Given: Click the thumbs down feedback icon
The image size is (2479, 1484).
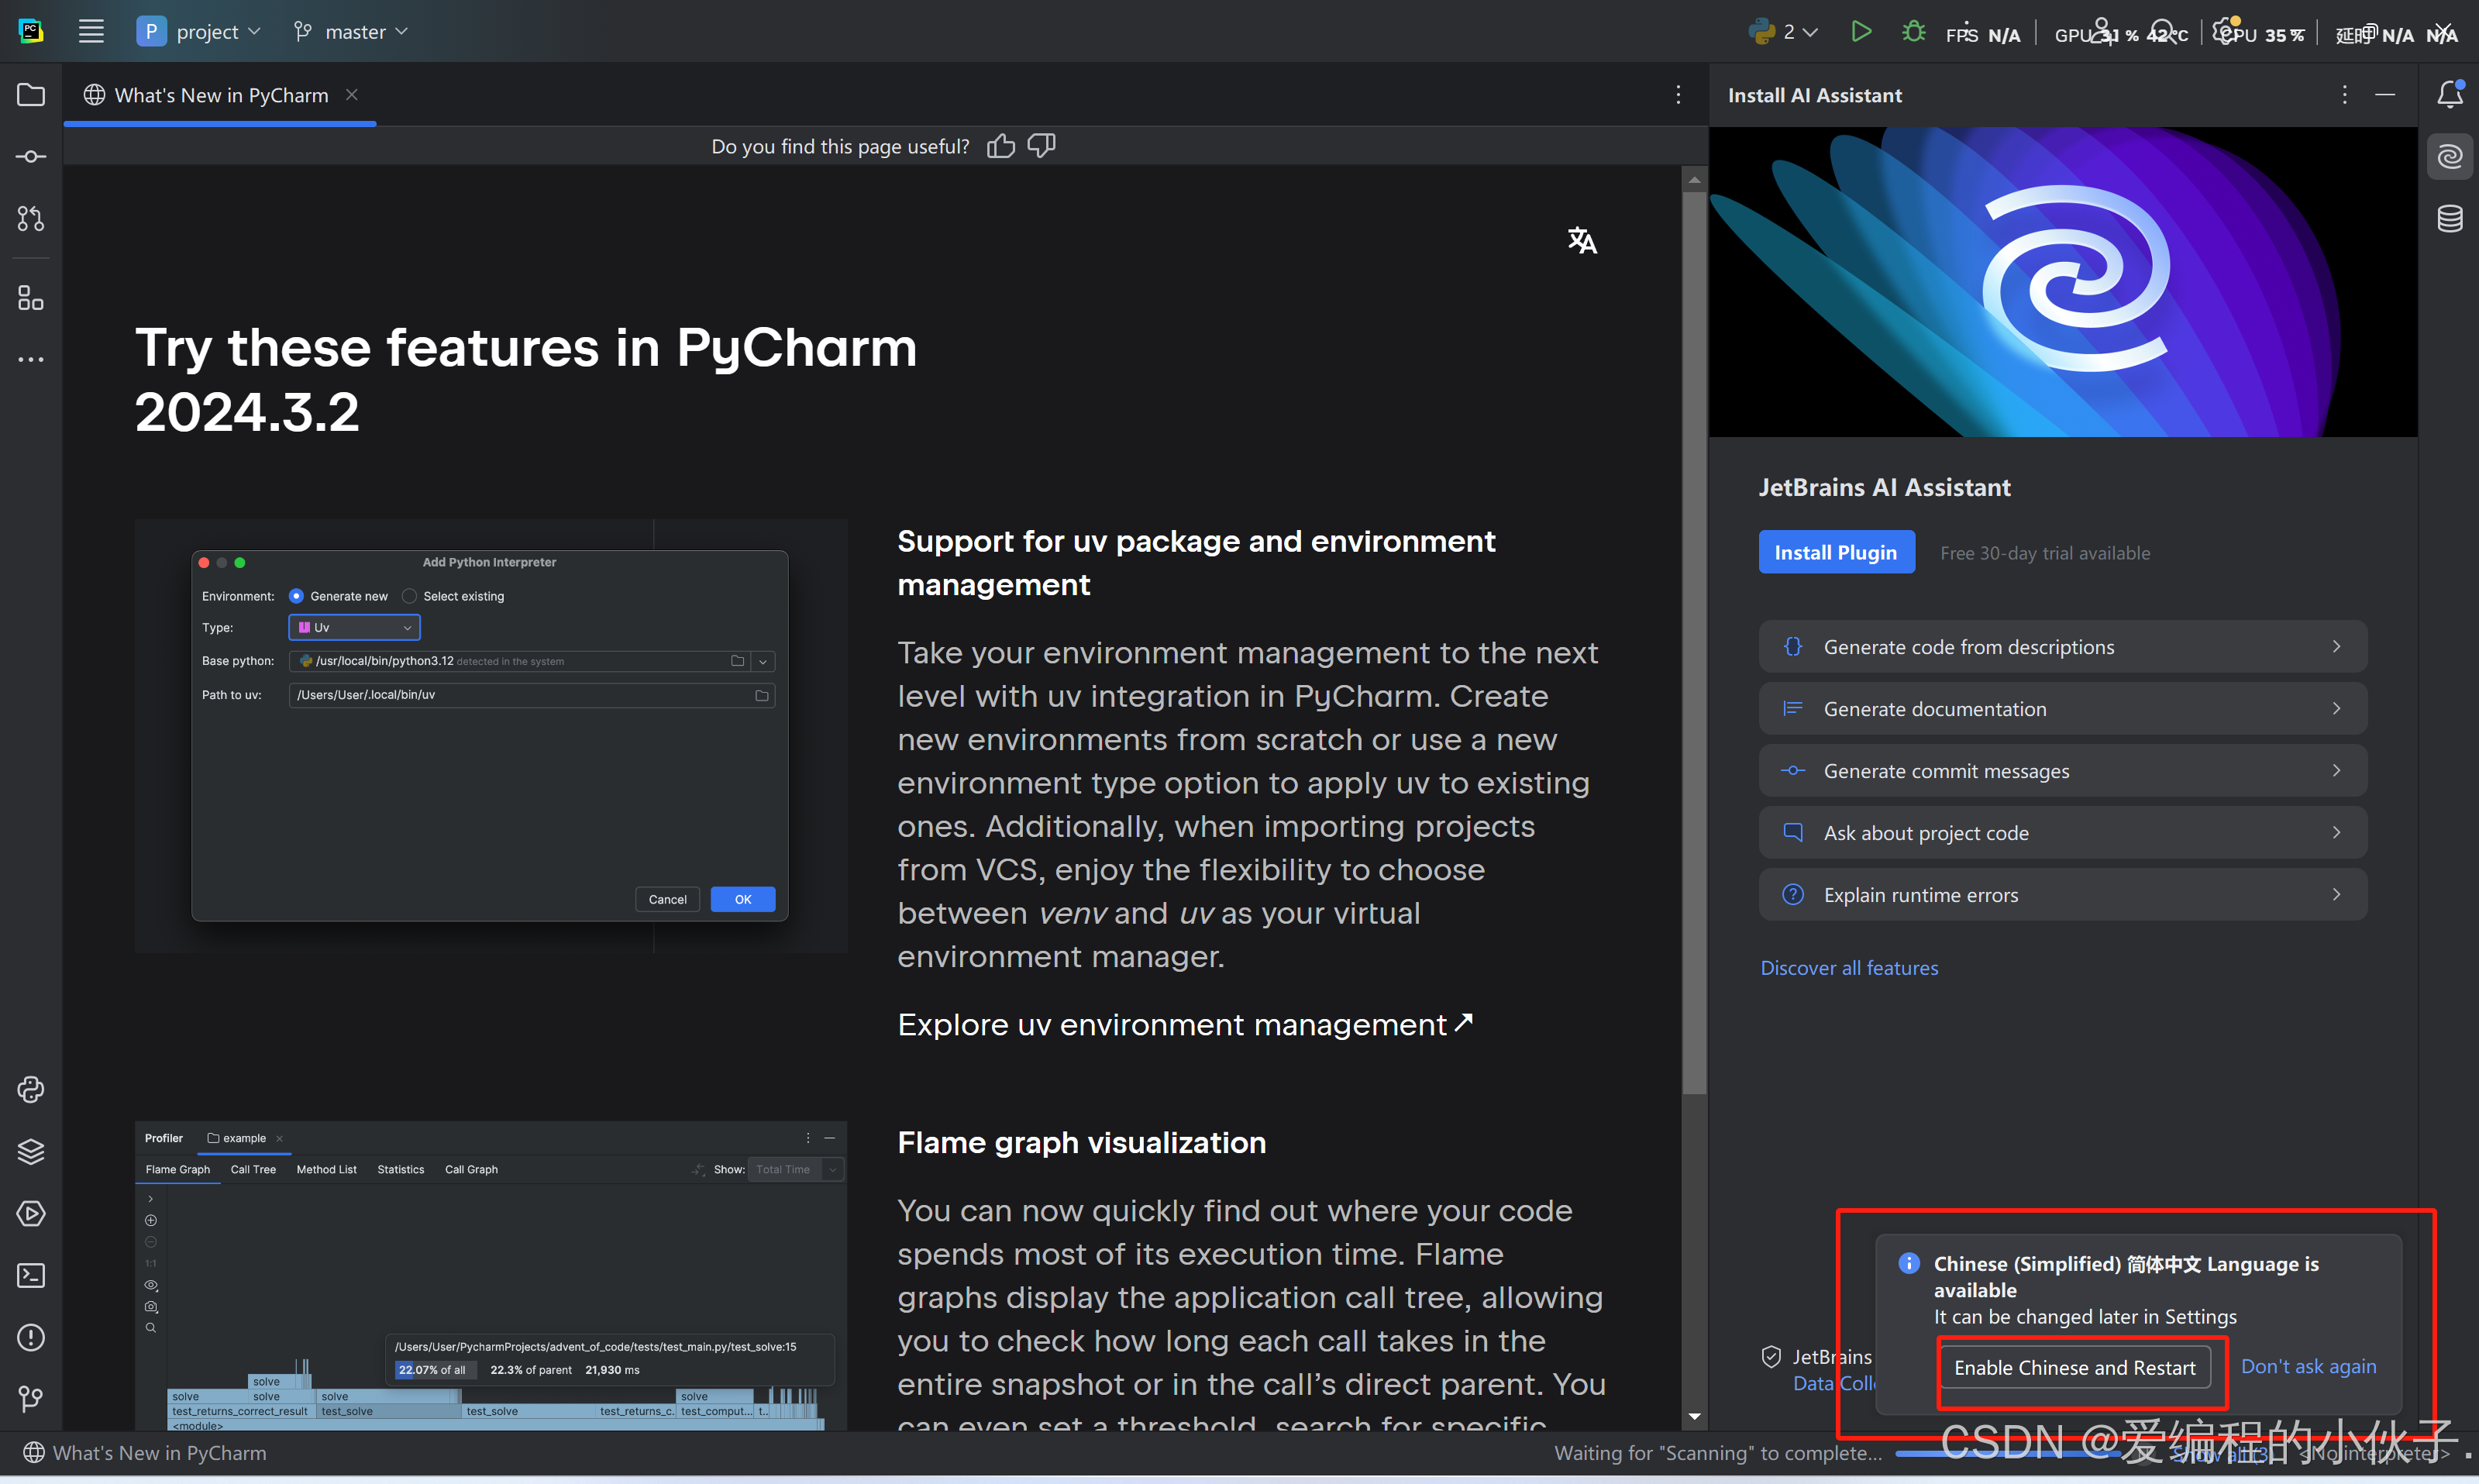Looking at the screenshot, I should point(1041,146).
